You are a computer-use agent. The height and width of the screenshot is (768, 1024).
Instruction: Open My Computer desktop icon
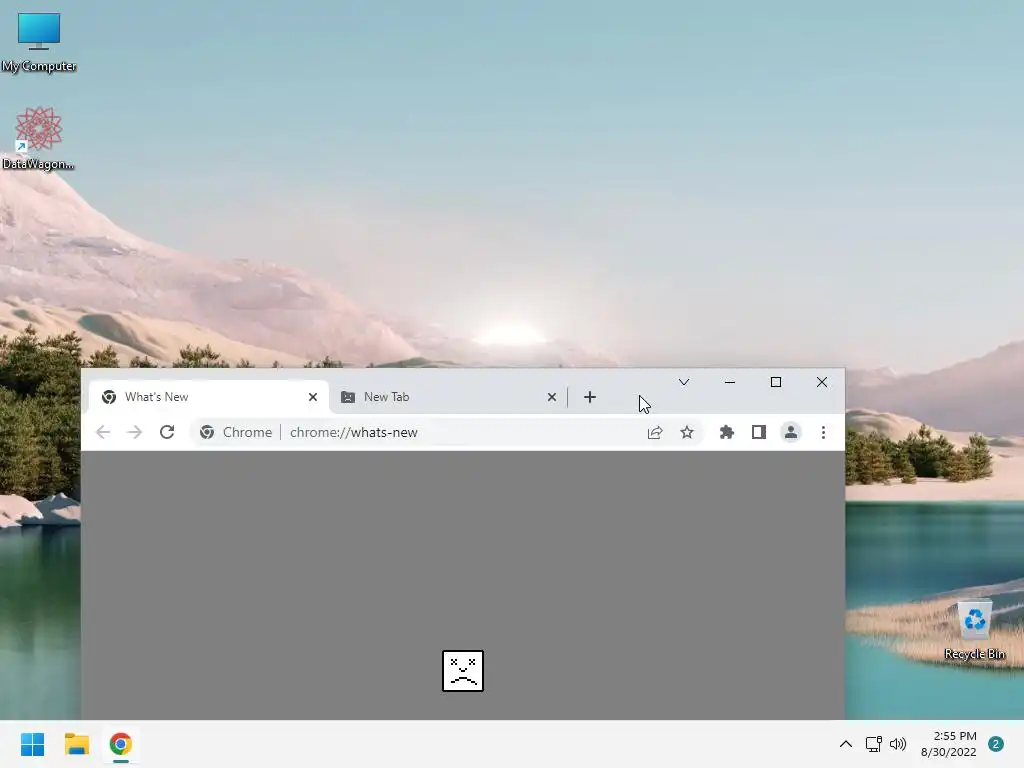point(39,42)
